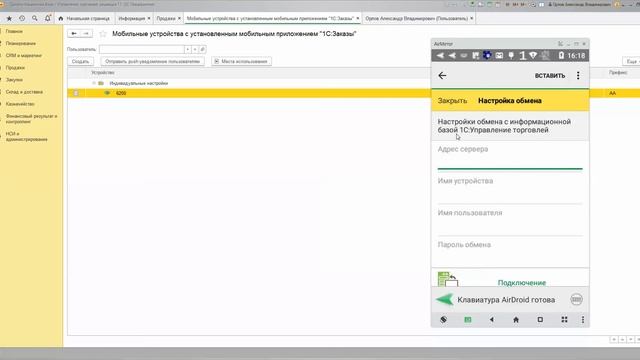Go to Начальная страница tab

[84, 18]
